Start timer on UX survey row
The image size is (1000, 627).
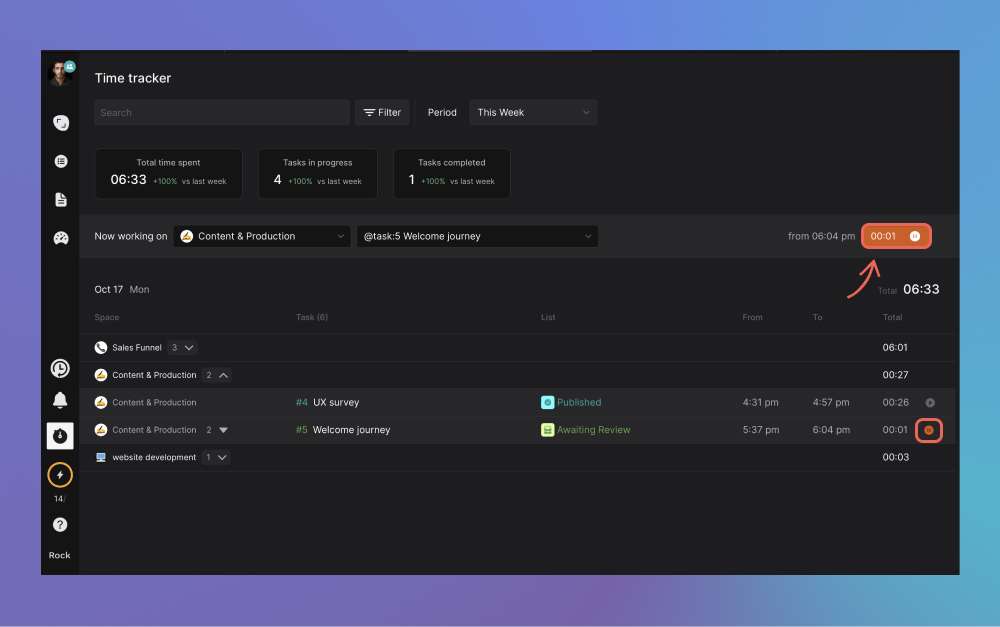point(929,403)
